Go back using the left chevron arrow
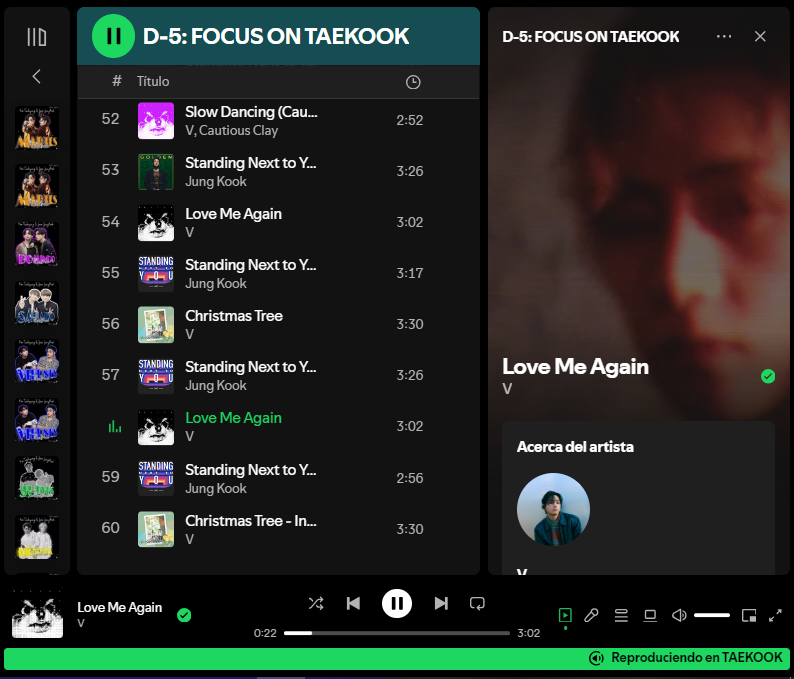The width and height of the screenshot is (794, 679). pyautogui.click(x=36, y=77)
